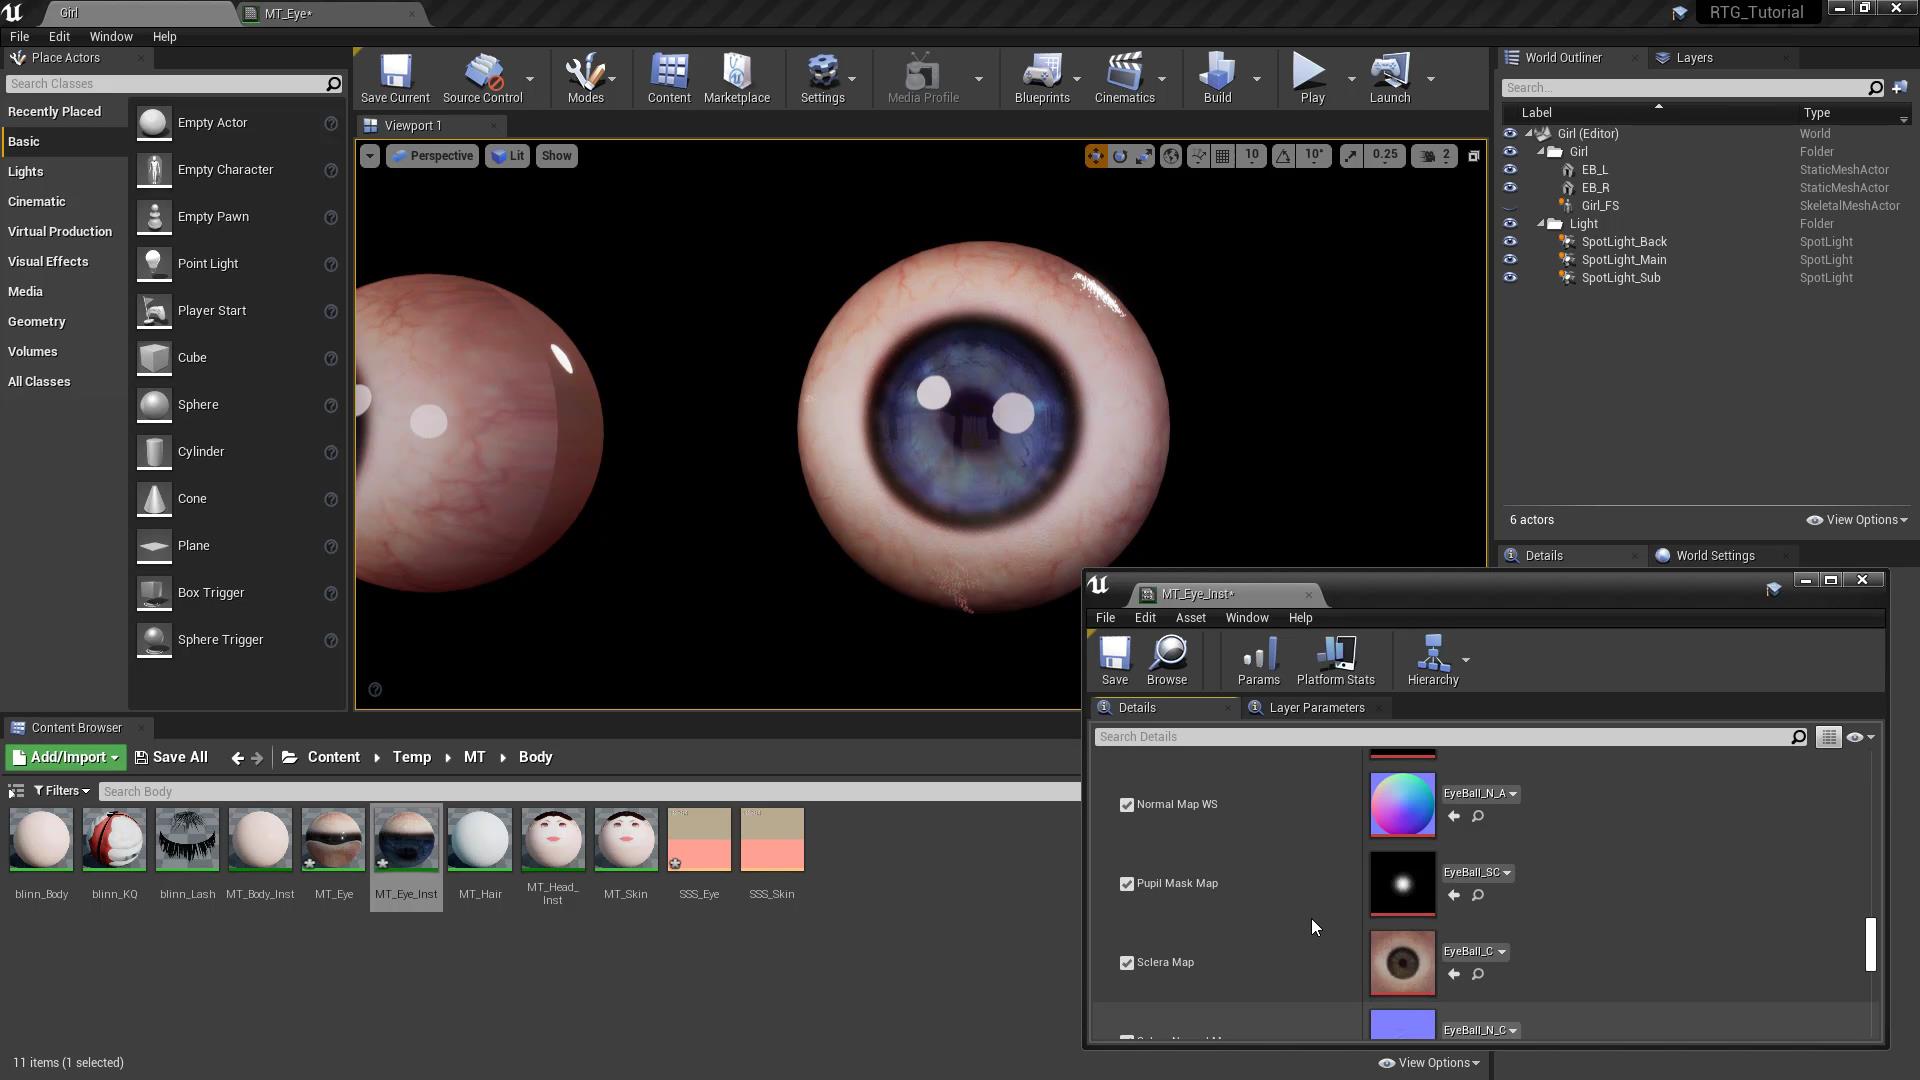Collapse the Light folder in outliner
This screenshot has width=1920, height=1080.
point(1541,224)
